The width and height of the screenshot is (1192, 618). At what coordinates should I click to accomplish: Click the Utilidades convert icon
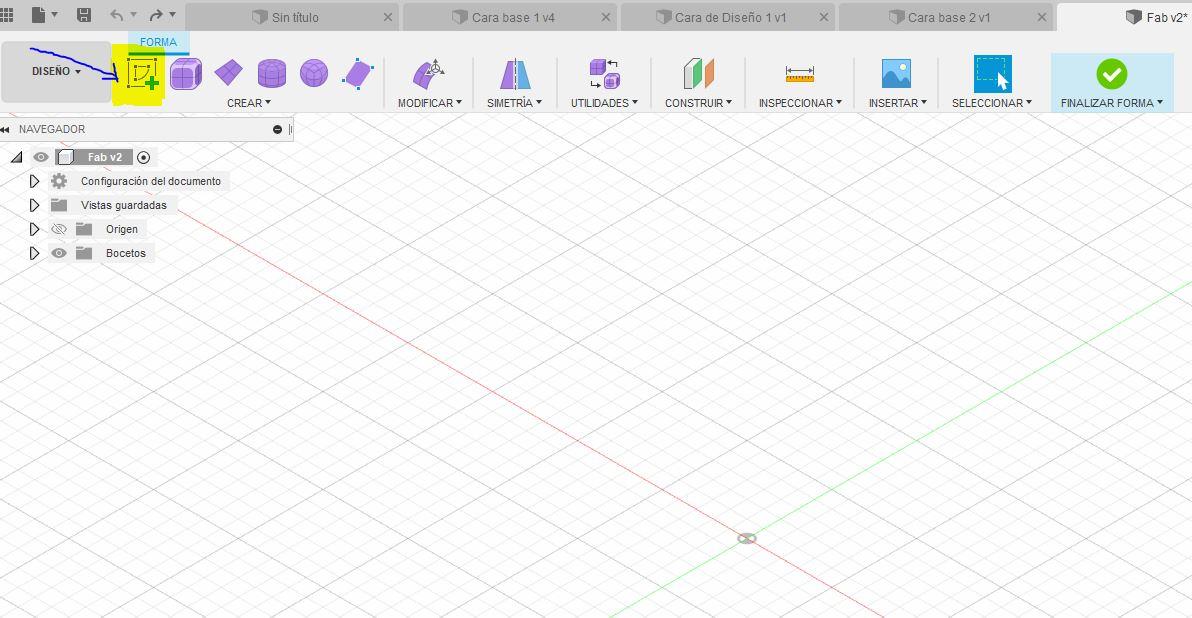coord(604,74)
